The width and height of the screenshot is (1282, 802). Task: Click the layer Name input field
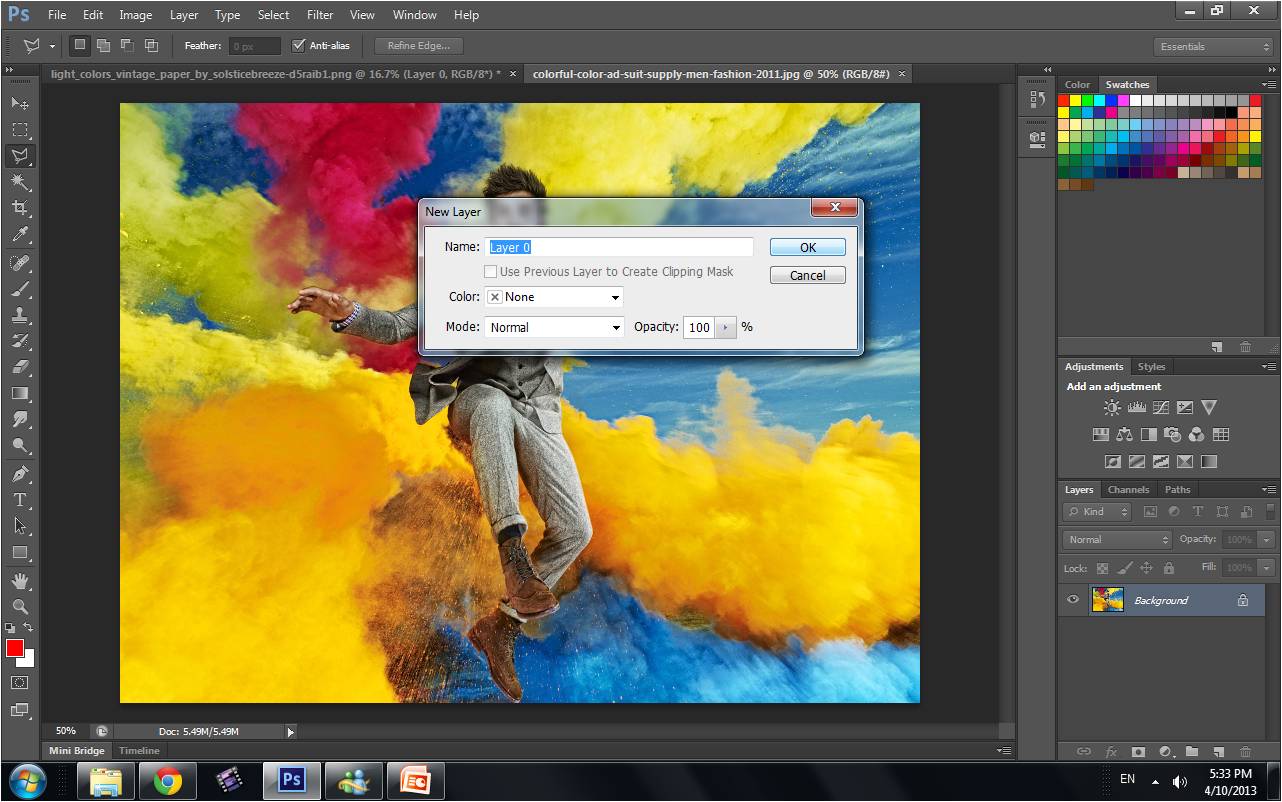click(619, 247)
